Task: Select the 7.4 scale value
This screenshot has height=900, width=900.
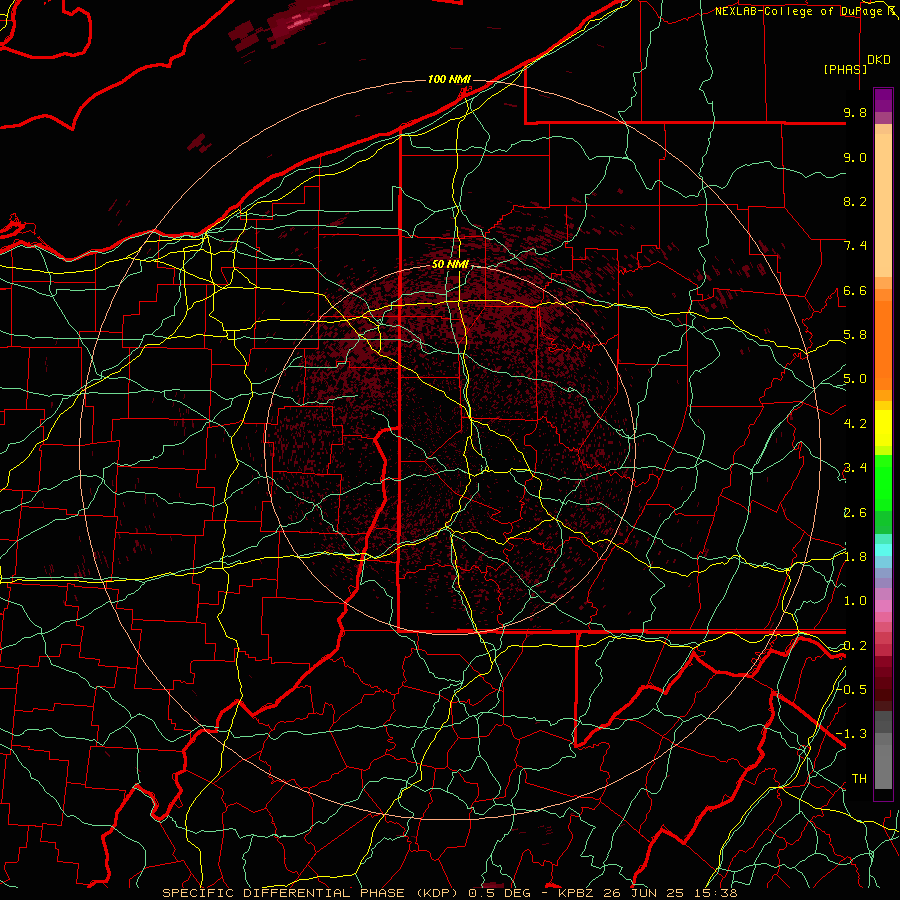Action: [855, 246]
